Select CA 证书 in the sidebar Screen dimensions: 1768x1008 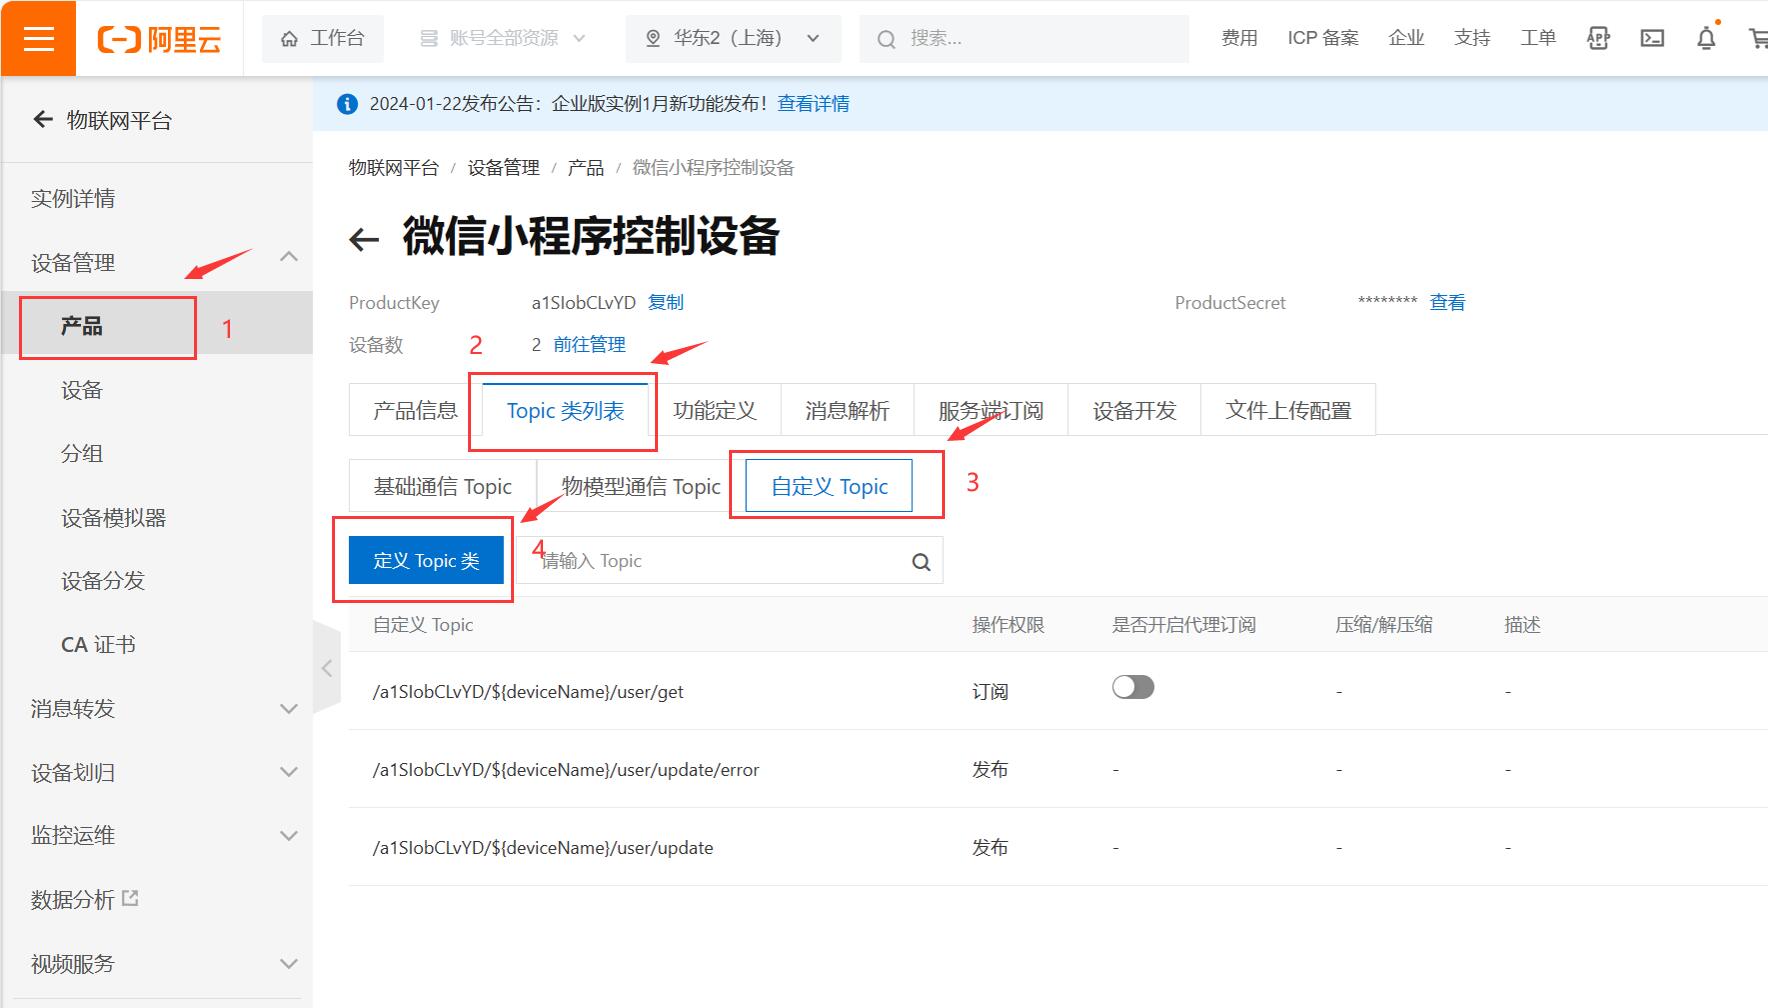(98, 645)
